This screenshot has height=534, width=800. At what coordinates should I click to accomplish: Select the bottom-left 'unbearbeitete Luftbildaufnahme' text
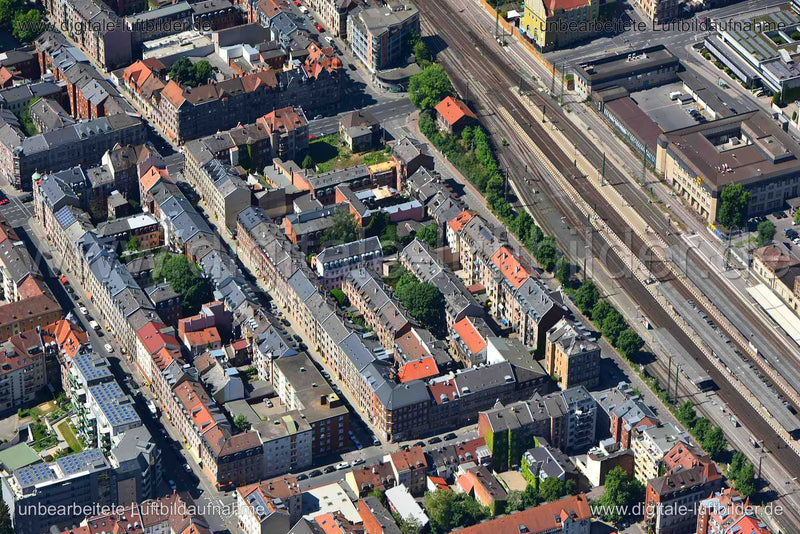click(x=141, y=509)
